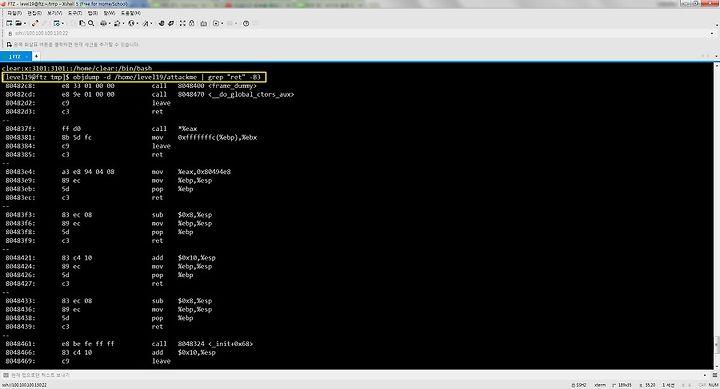Open the dropdown beside the Print icon
Screen dimensions: 720x389
109,23
